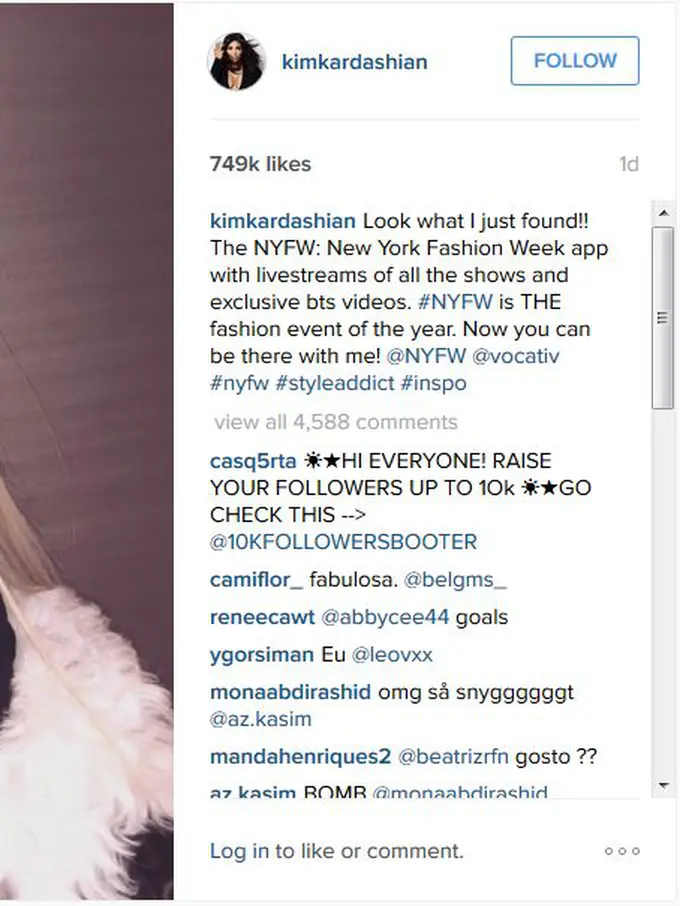The image size is (680, 906).
Task: Open the #inspo hashtag
Action: (433, 383)
